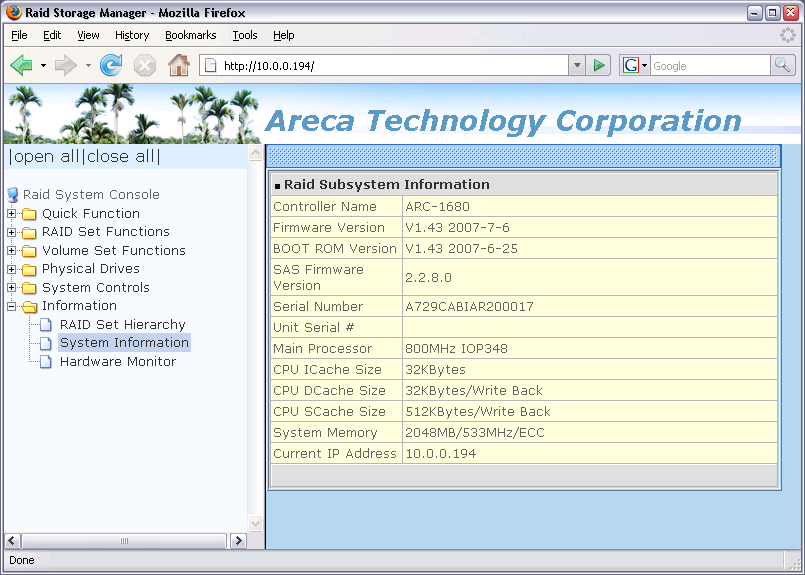Viewport: 805px width, 575px height.
Task: Click the throbber activity icon on the menu bar
Action: [788, 35]
